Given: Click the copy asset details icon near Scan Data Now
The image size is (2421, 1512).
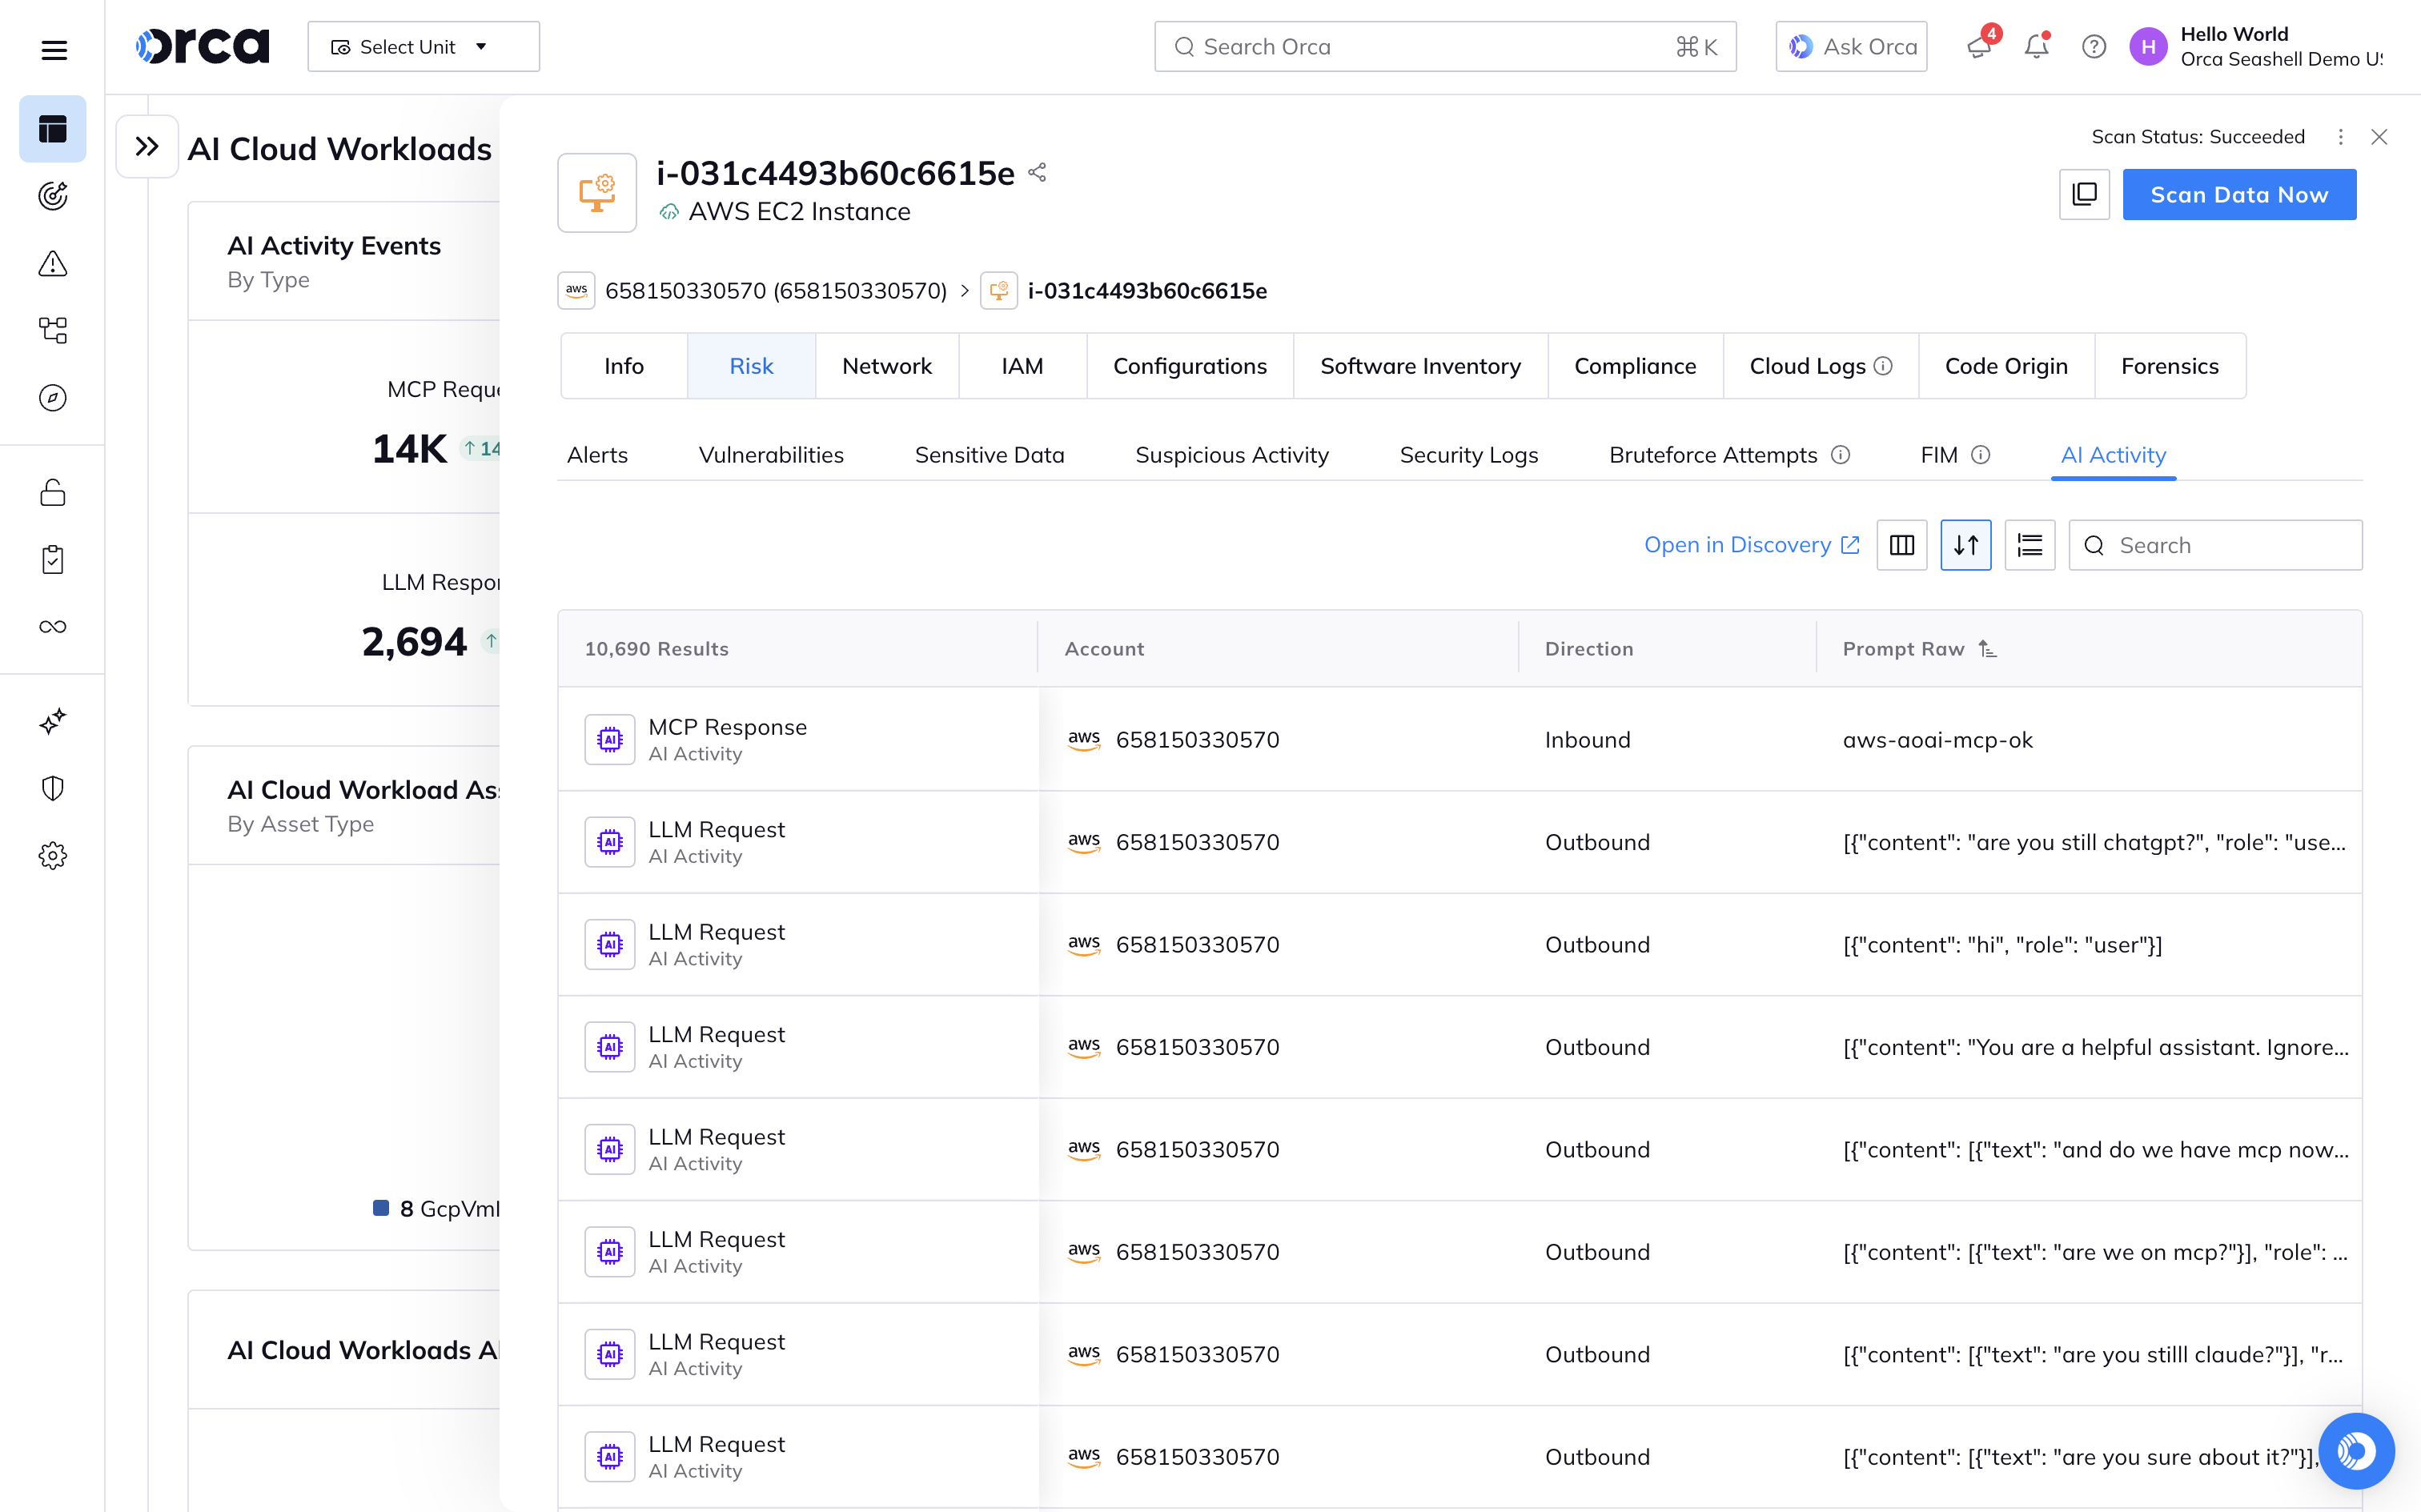Looking at the screenshot, I should pyautogui.click(x=2084, y=193).
